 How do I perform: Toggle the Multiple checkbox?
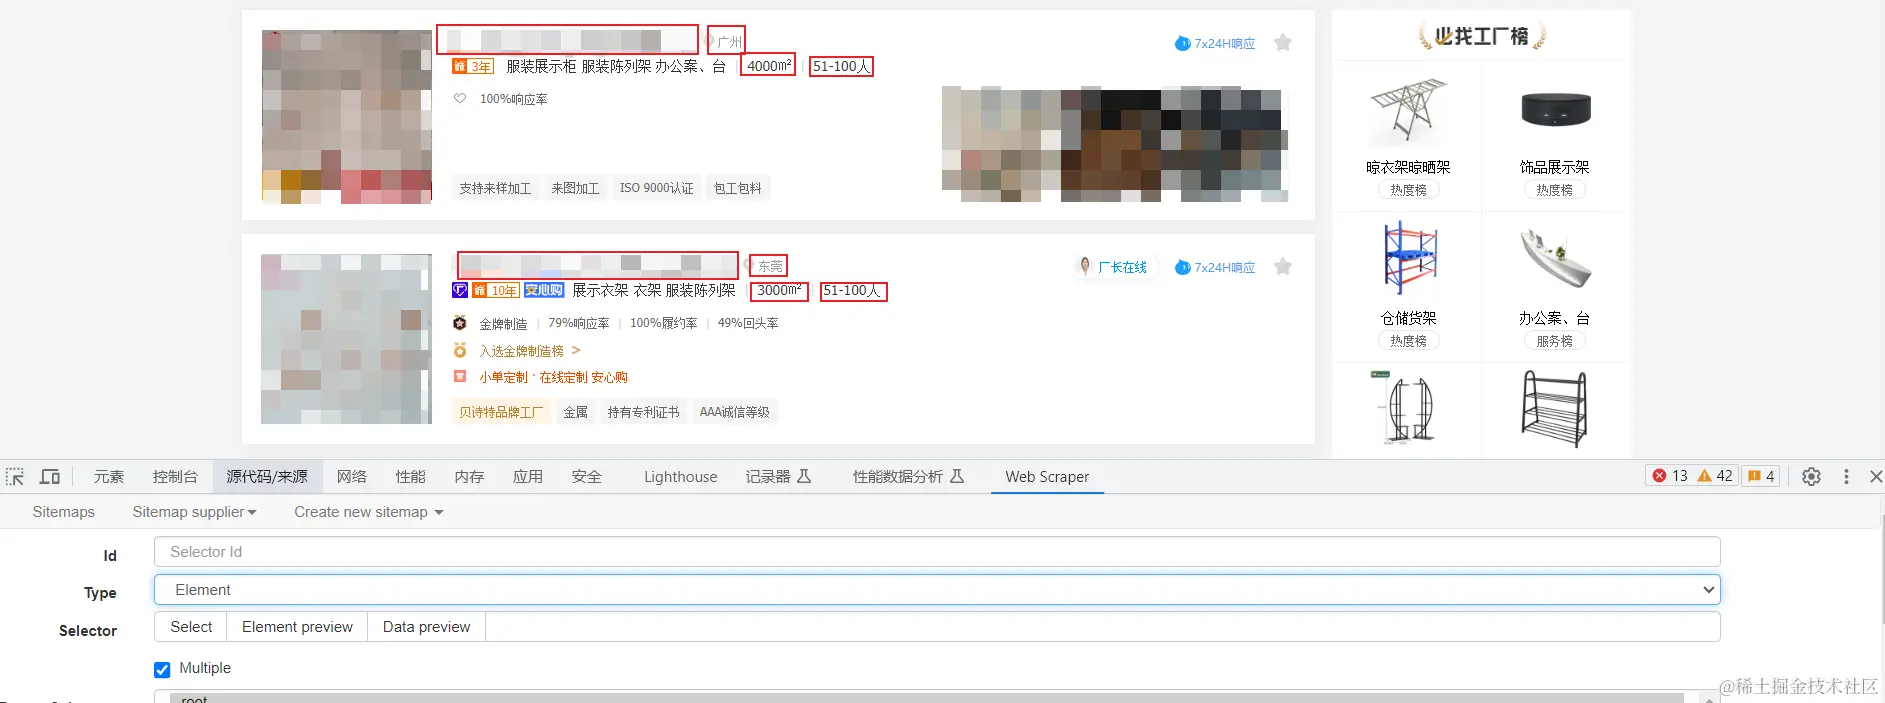pyautogui.click(x=162, y=669)
